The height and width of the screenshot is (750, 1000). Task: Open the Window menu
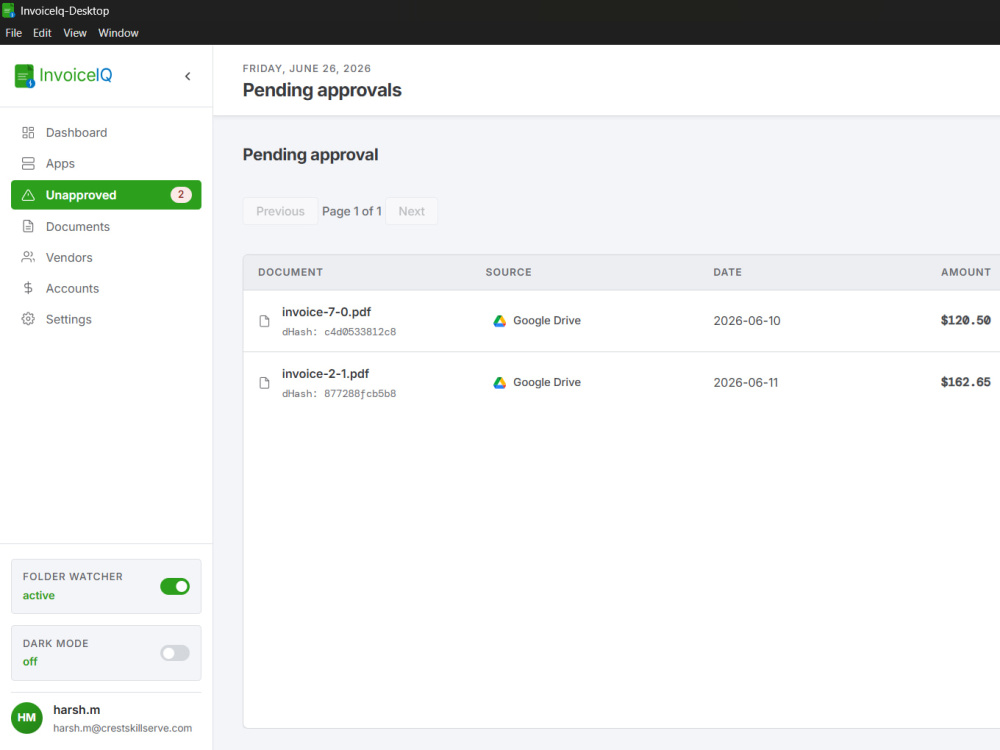(x=118, y=33)
